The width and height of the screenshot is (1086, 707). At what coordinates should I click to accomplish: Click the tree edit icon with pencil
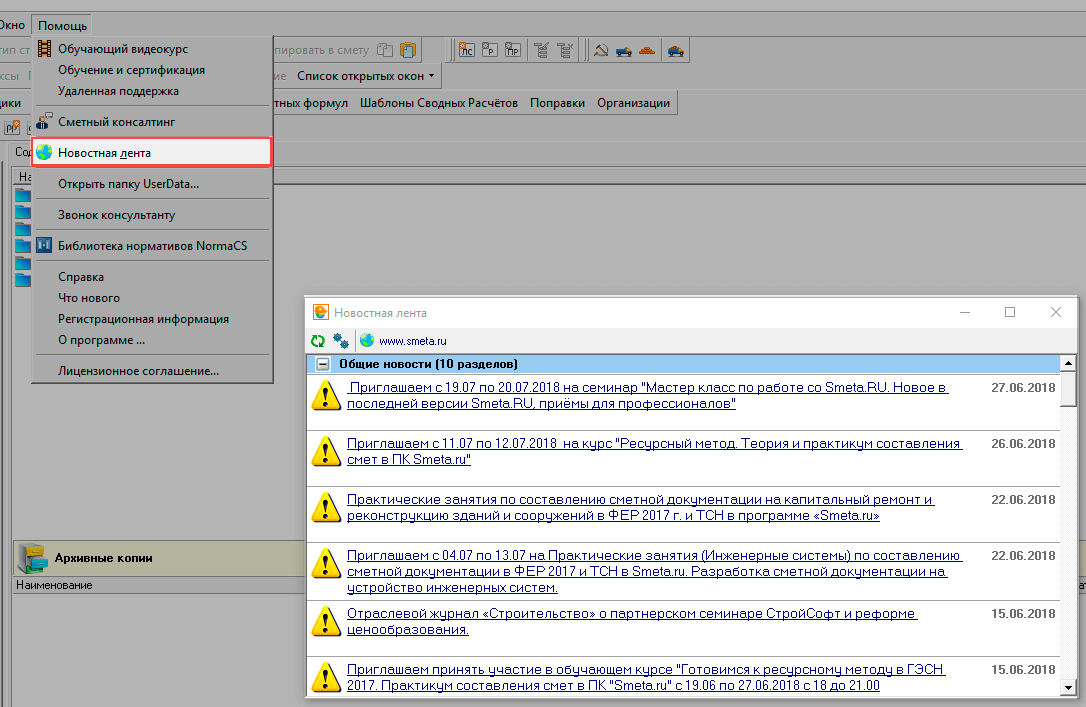pyautogui.click(x=542, y=50)
